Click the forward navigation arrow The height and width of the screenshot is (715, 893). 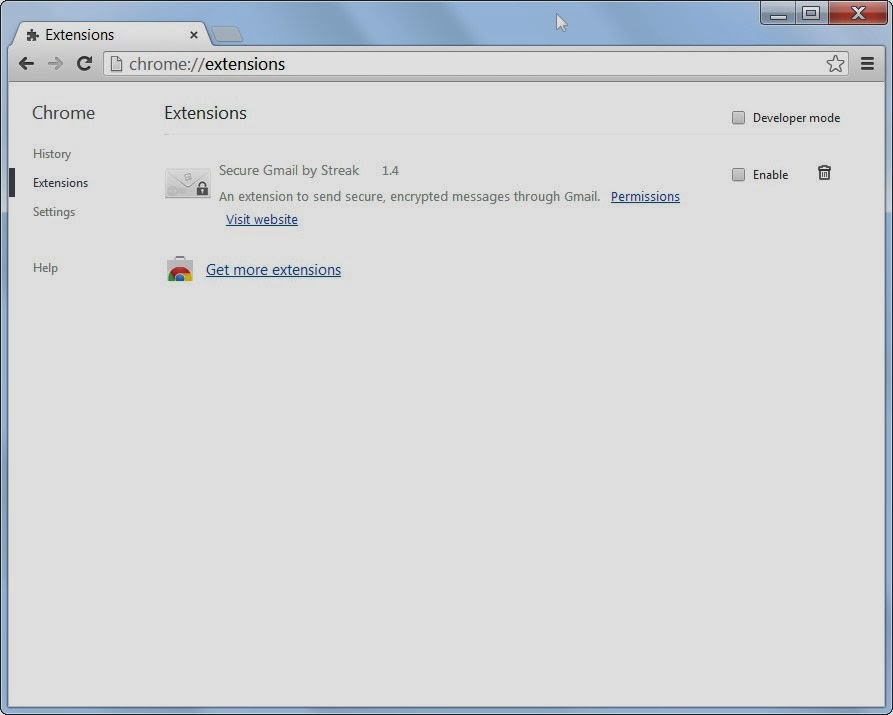[55, 64]
